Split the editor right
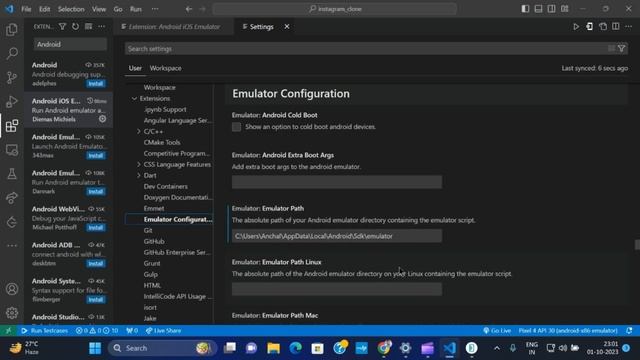 (x=616, y=27)
